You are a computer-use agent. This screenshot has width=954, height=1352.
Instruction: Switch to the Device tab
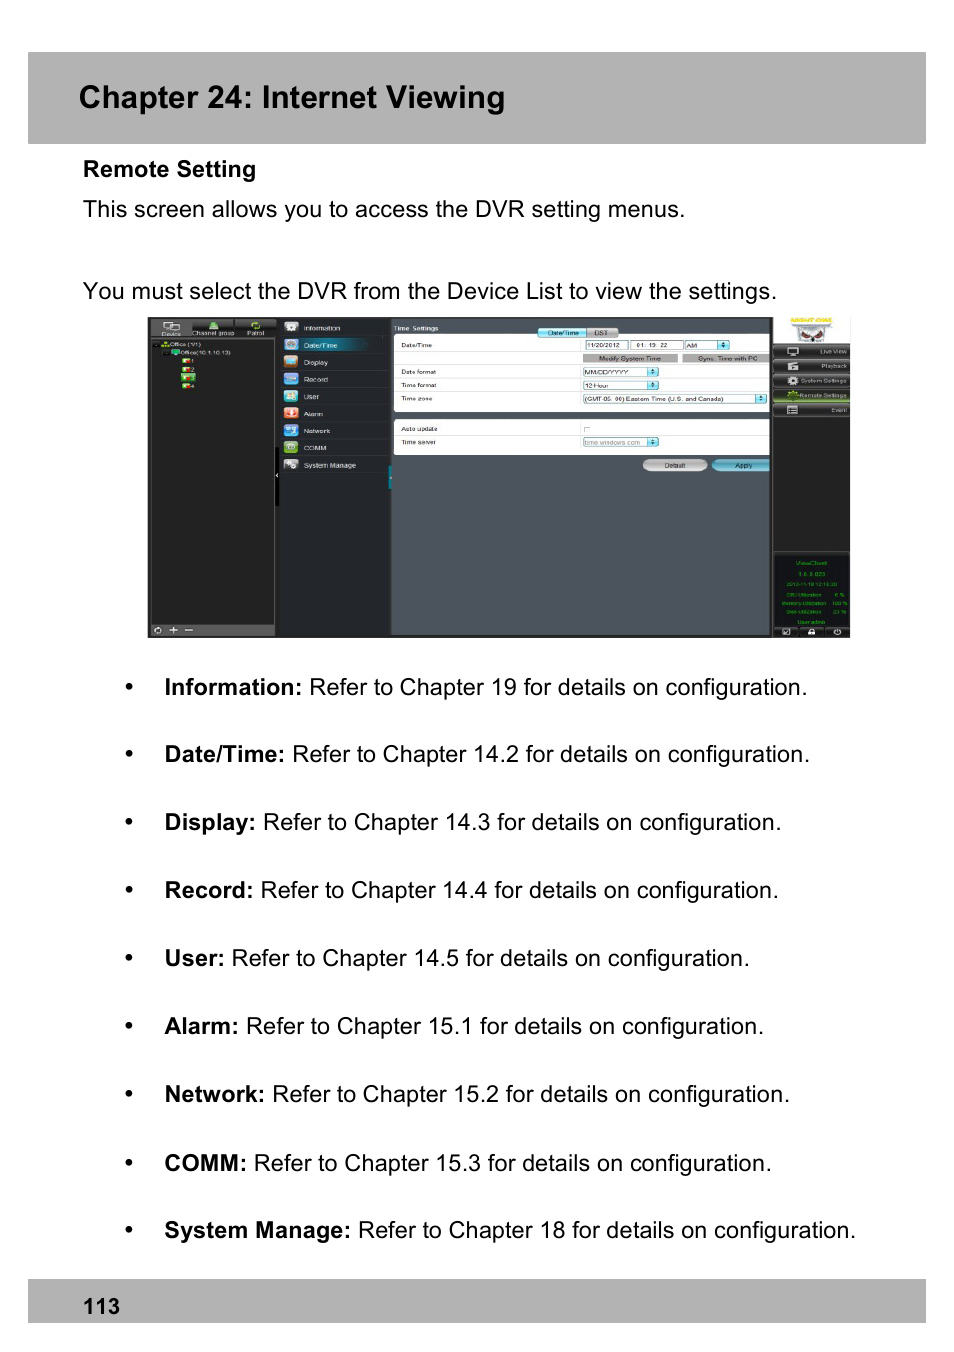(x=171, y=328)
